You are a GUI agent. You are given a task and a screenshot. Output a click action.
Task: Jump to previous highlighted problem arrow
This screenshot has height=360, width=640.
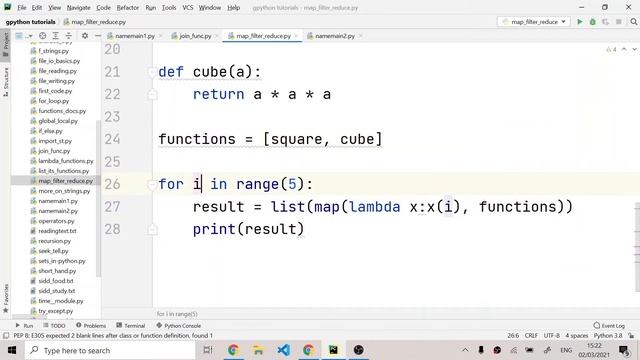[x=624, y=49]
